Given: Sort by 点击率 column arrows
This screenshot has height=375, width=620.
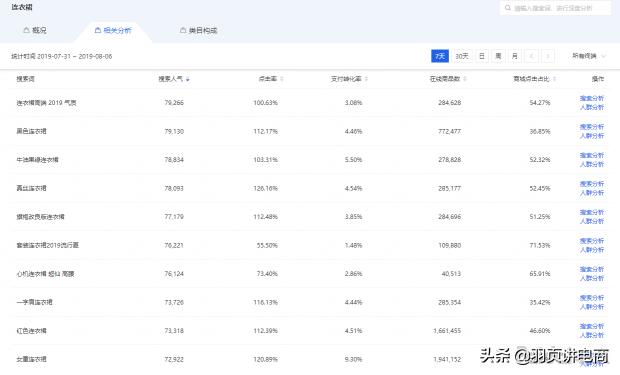Looking at the screenshot, I should point(282,79).
